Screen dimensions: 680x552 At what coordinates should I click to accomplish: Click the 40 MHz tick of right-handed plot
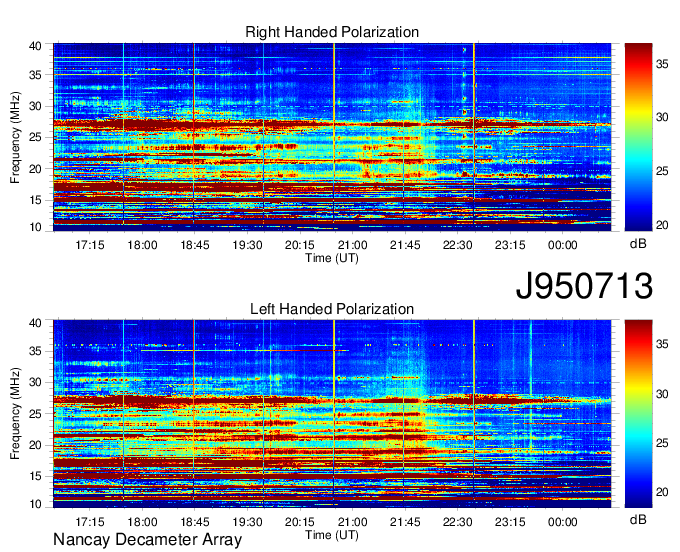point(36,46)
